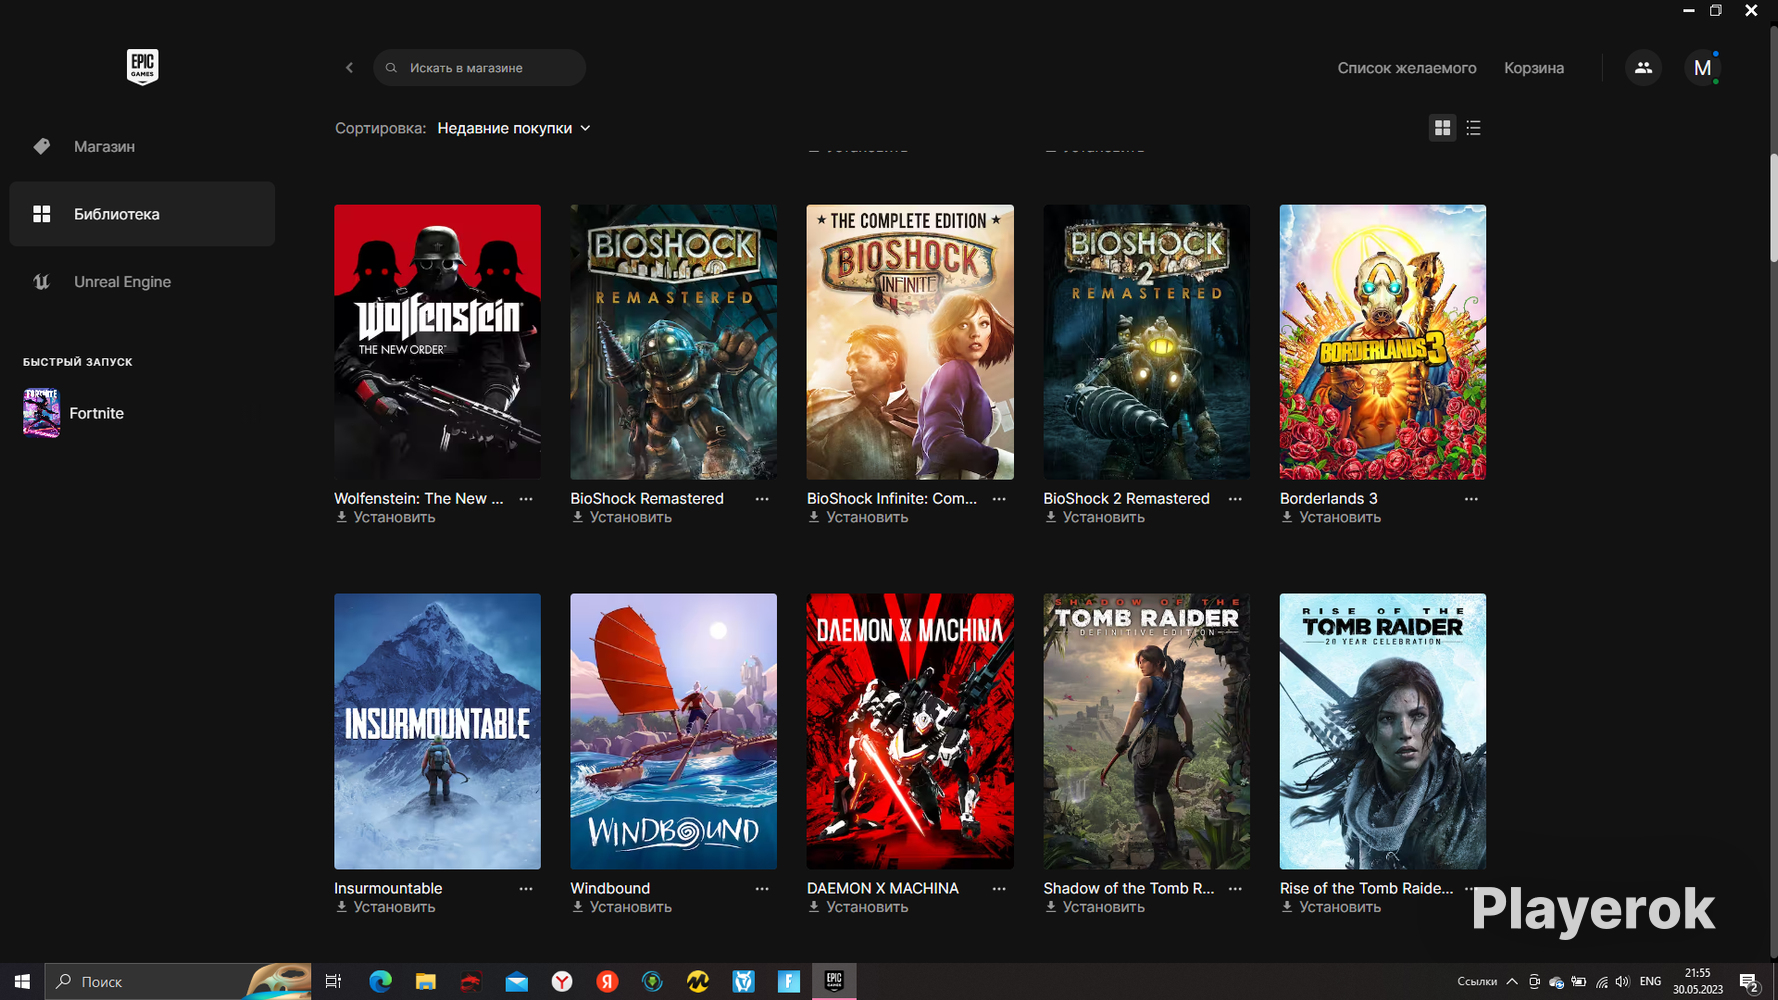The width and height of the screenshot is (1778, 1000).
Task: Select the BioShock Remastered cover art
Action: pos(673,342)
